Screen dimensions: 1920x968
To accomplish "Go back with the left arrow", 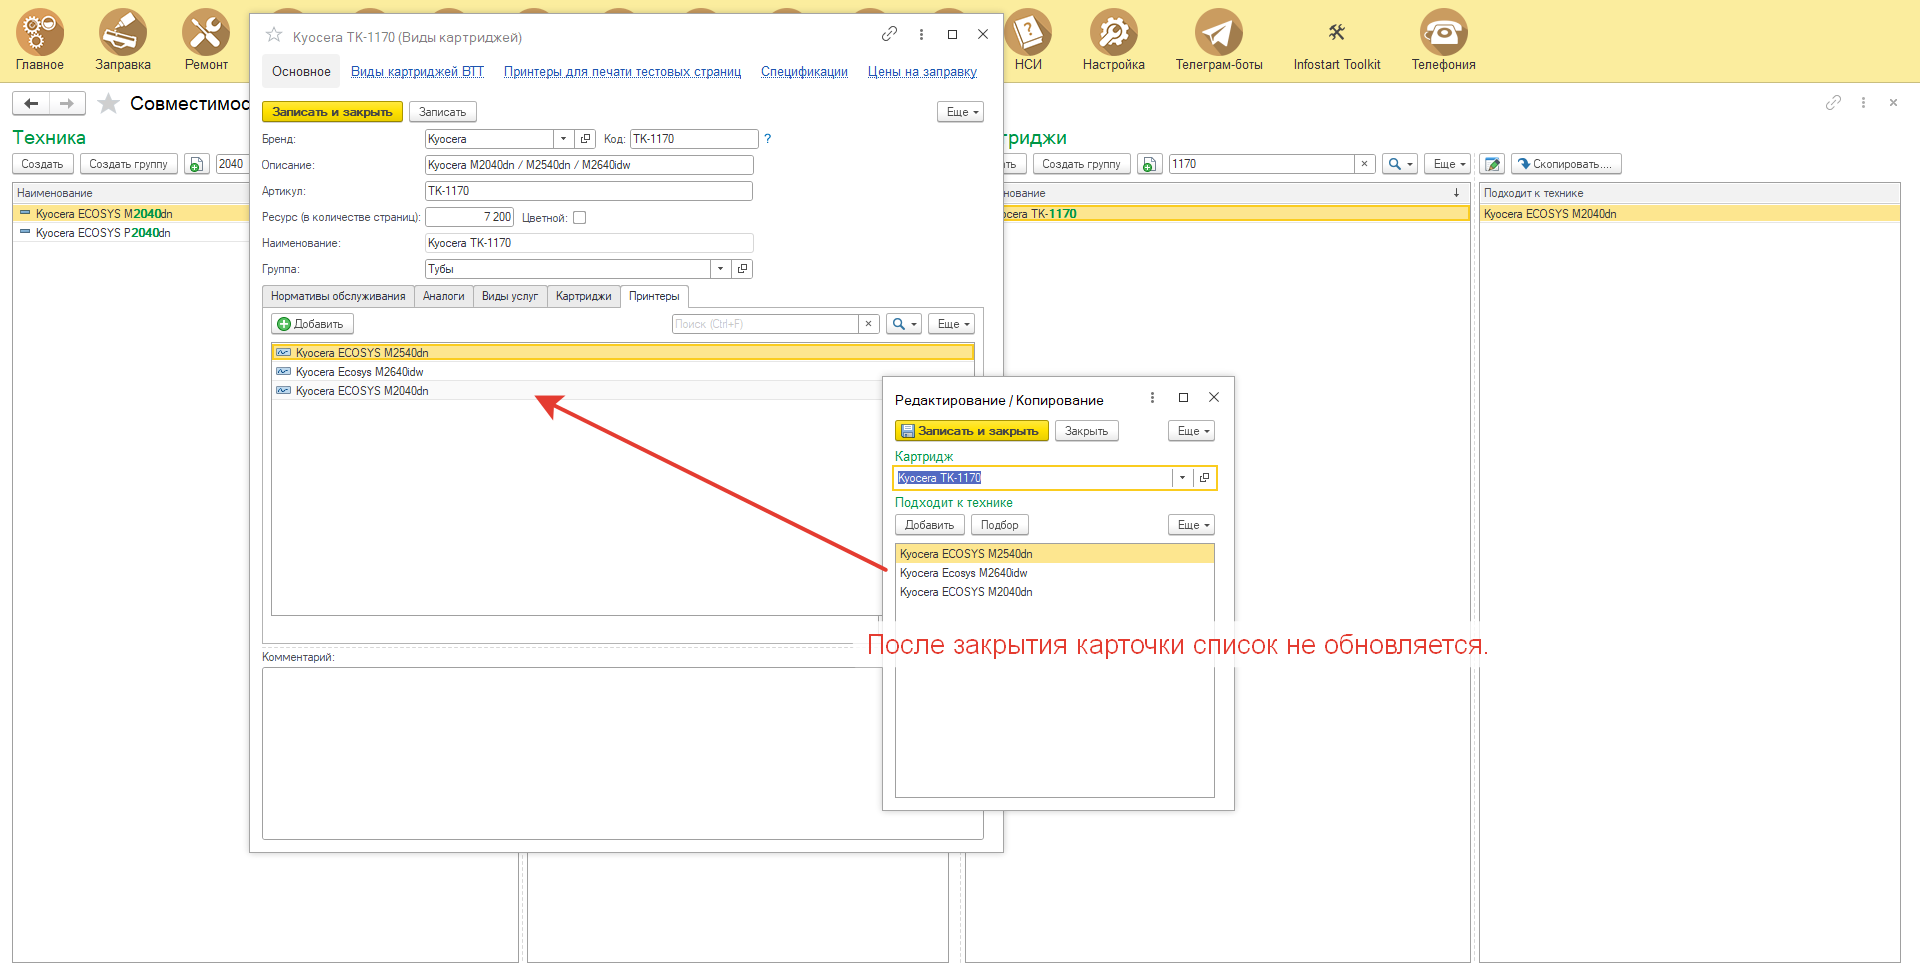I will tap(31, 103).
